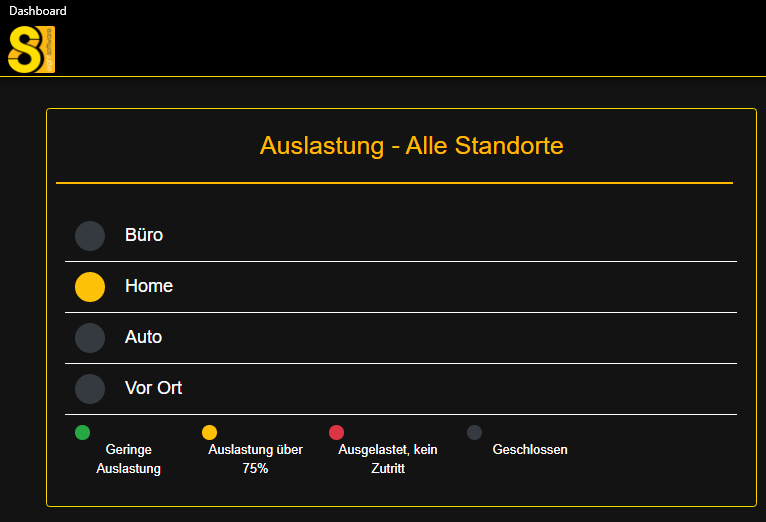This screenshot has width=766, height=522.
Task: Click the green legend dot for Geringe Auslastung
Action: coord(83,432)
